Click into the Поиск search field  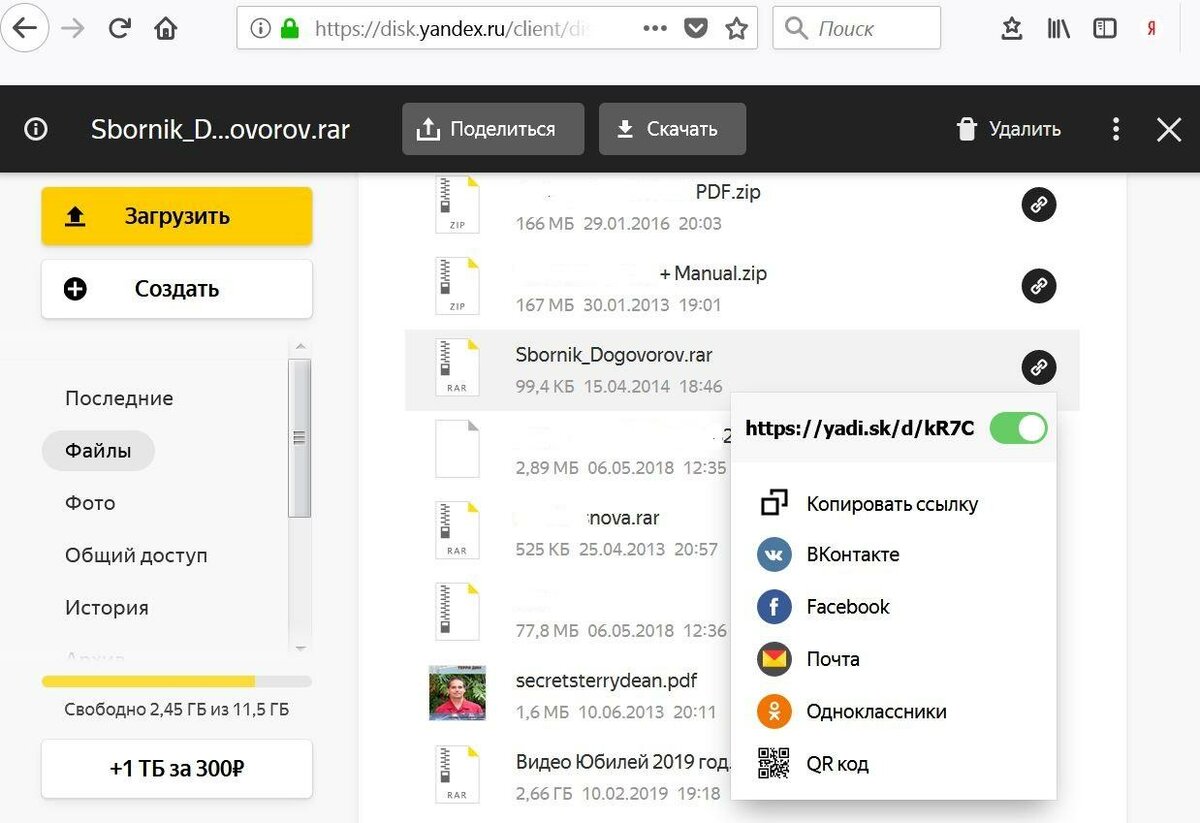pyautogui.click(x=857, y=29)
